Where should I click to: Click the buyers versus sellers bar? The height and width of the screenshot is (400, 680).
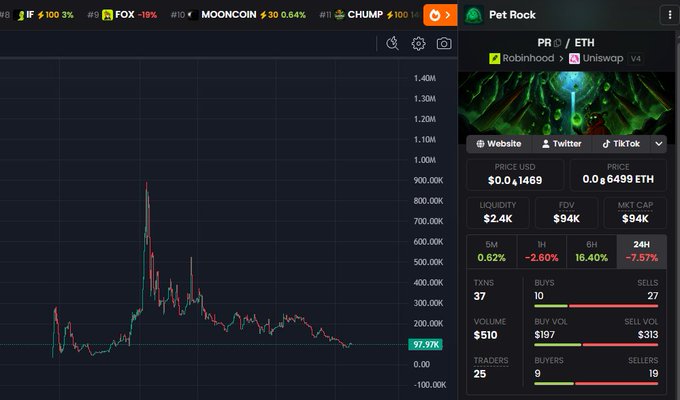596,384
